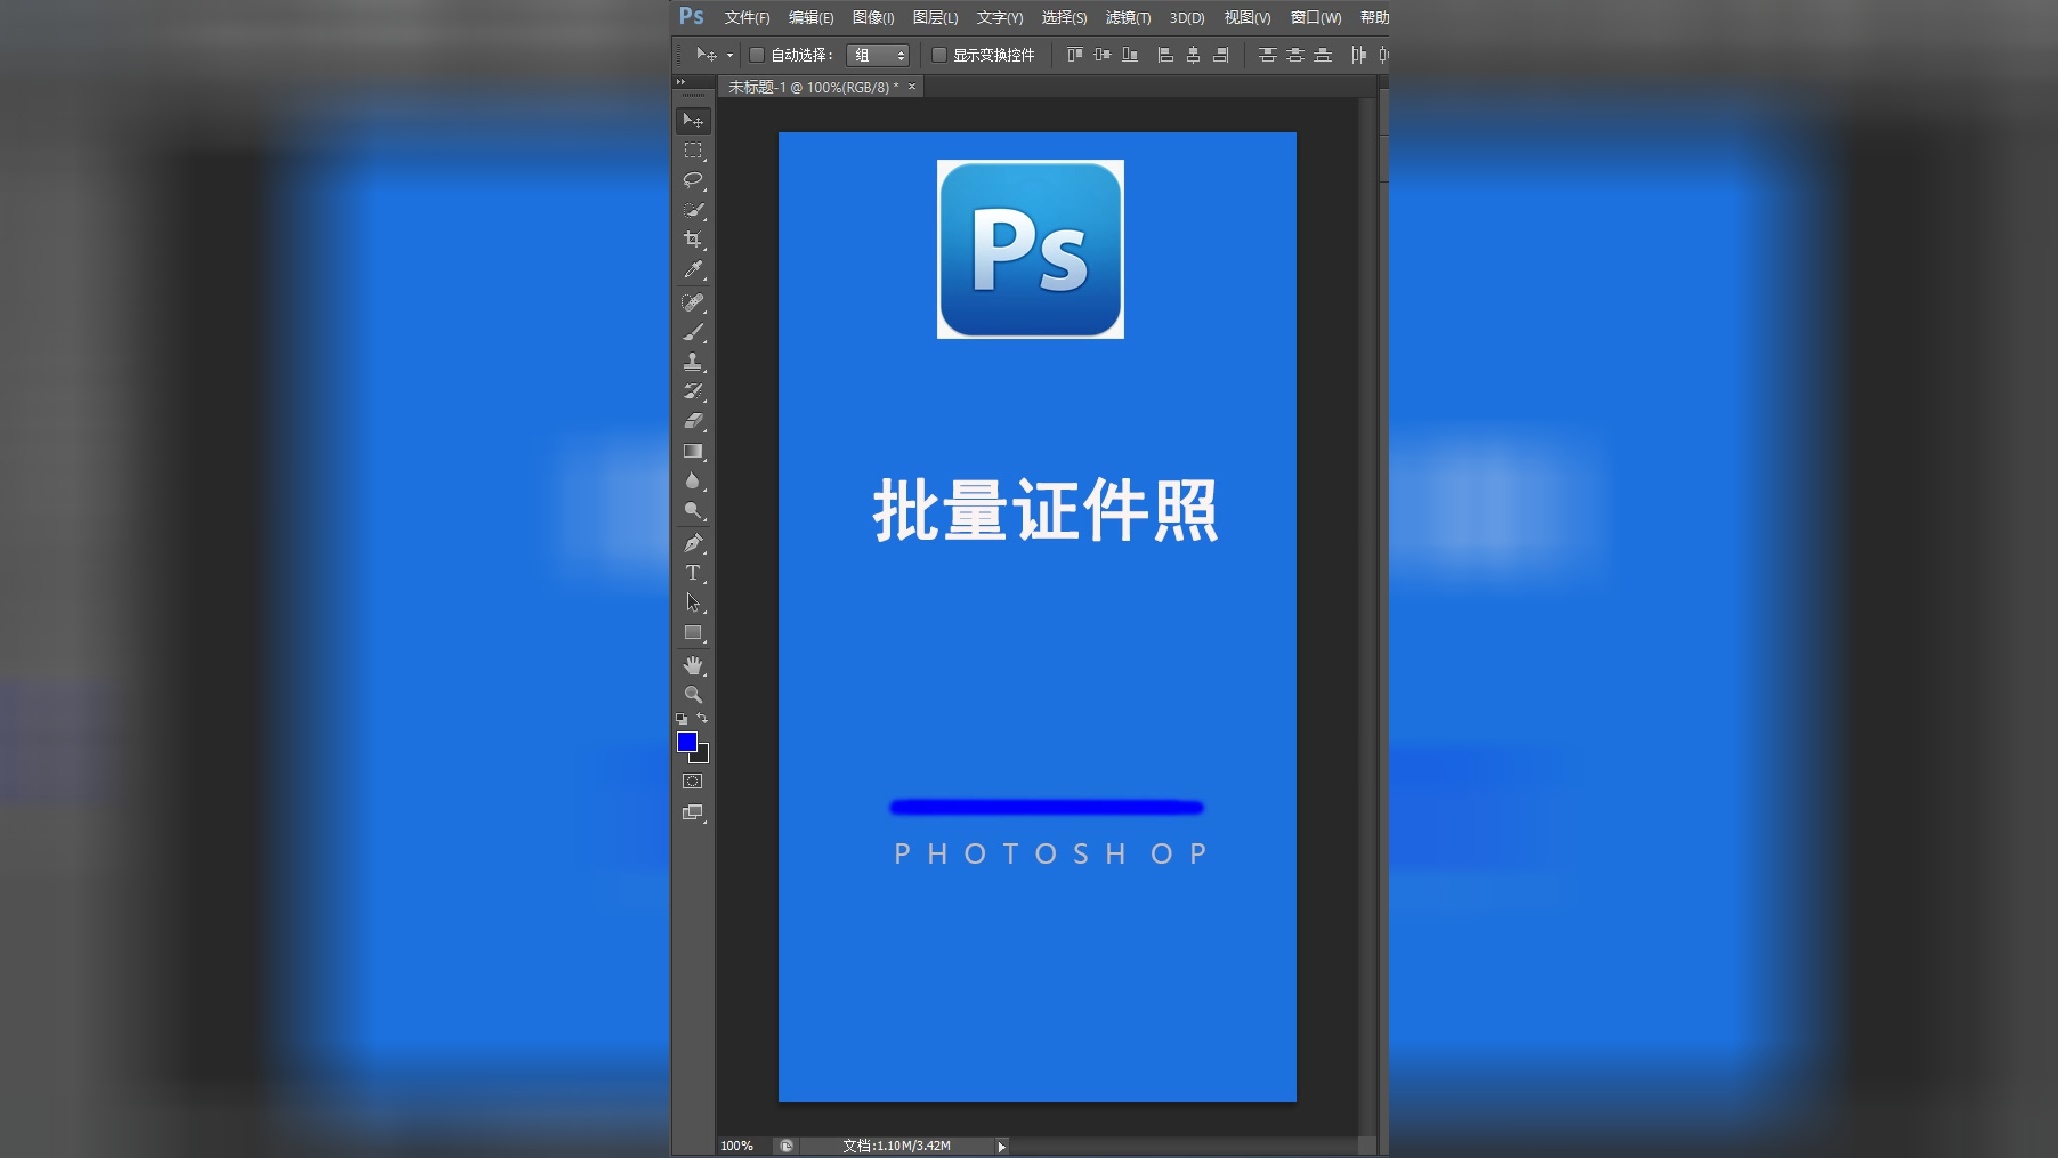Open the background color swatch

pyautogui.click(x=702, y=756)
